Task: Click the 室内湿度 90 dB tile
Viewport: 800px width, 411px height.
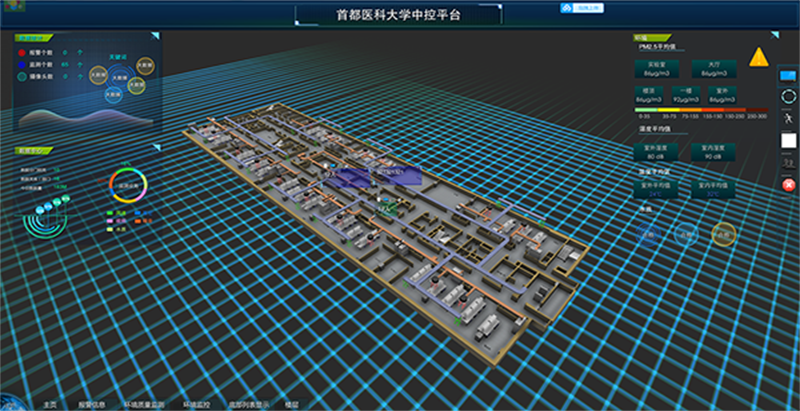Action: click(x=713, y=152)
